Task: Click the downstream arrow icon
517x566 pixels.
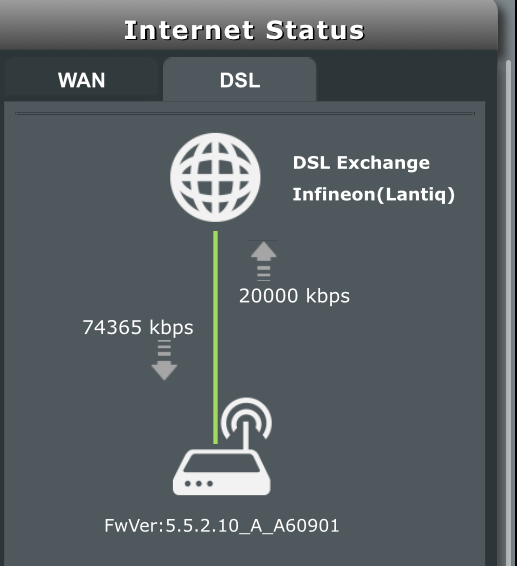Action: [x=164, y=360]
